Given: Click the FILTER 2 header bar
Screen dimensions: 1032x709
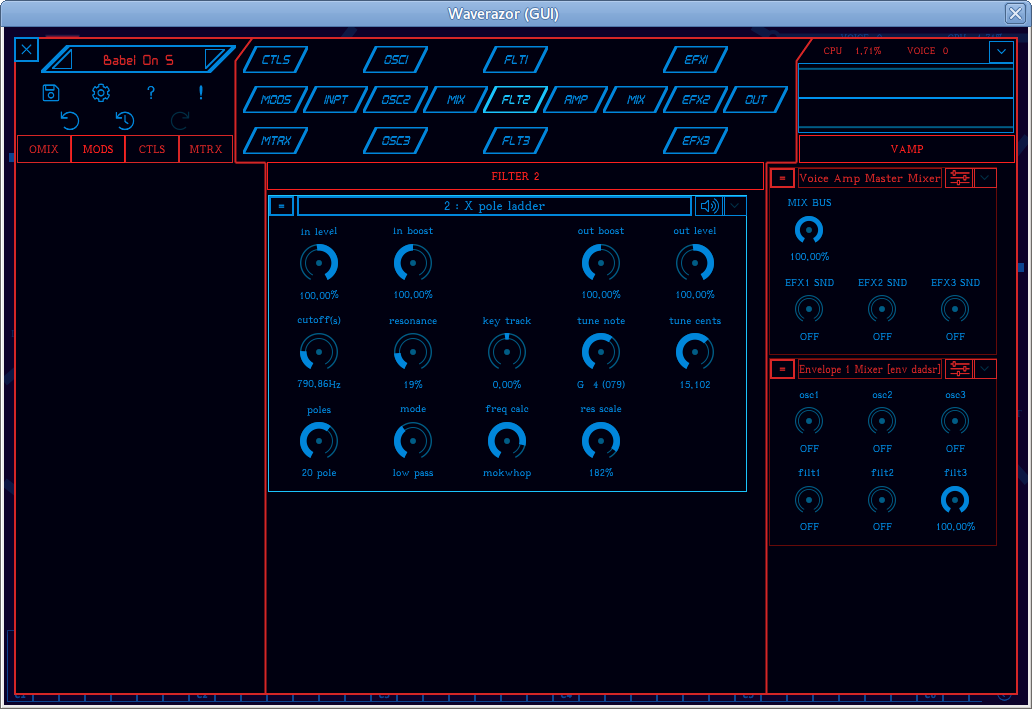Looking at the screenshot, I should (x=515, y=176).
